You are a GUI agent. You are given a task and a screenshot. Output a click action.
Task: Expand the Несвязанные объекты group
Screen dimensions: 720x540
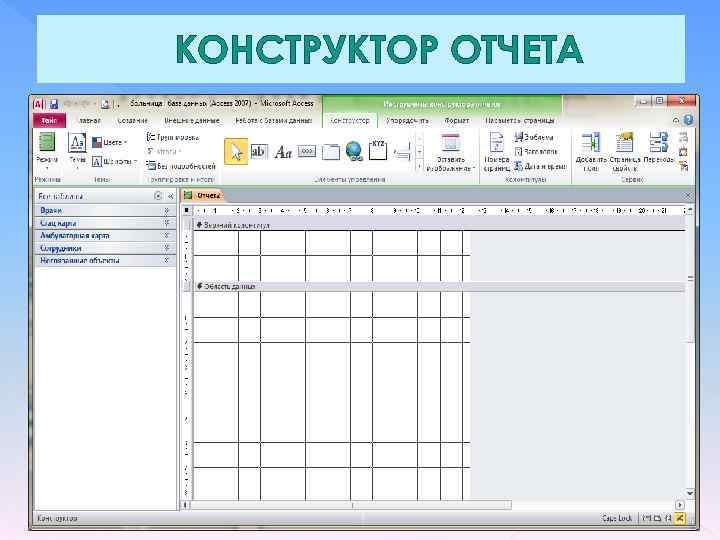[105, 260]
